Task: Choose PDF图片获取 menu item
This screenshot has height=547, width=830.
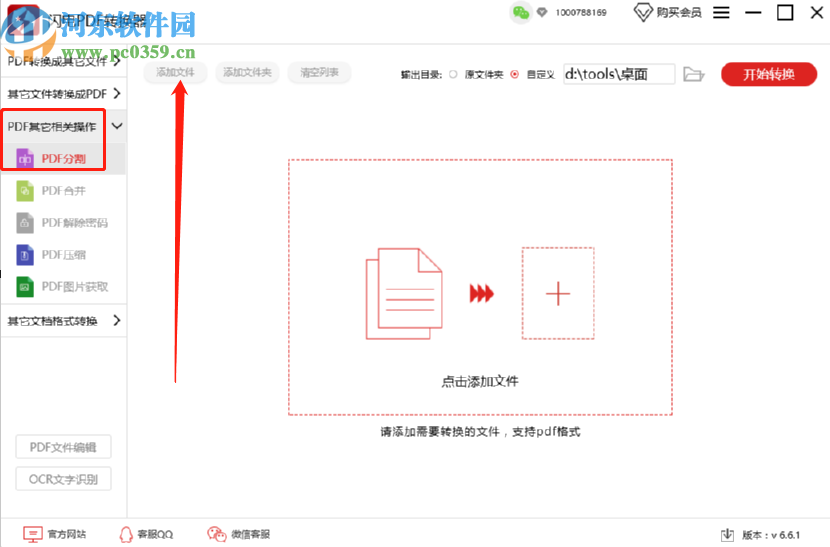Action: pyautogui.click(x=64, y=286)
